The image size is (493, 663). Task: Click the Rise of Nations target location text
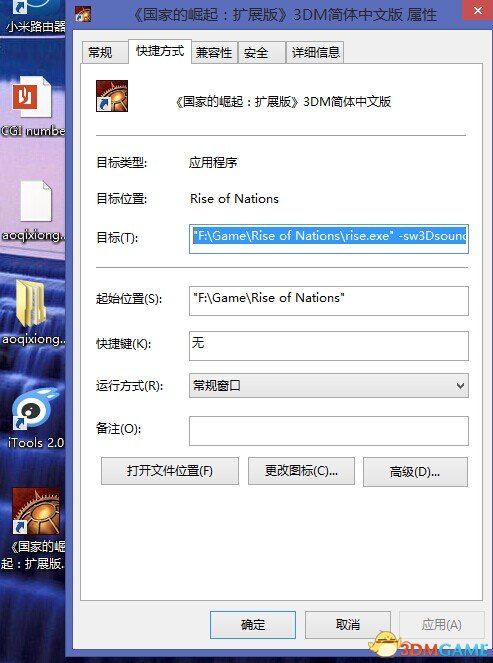(234, 199)
